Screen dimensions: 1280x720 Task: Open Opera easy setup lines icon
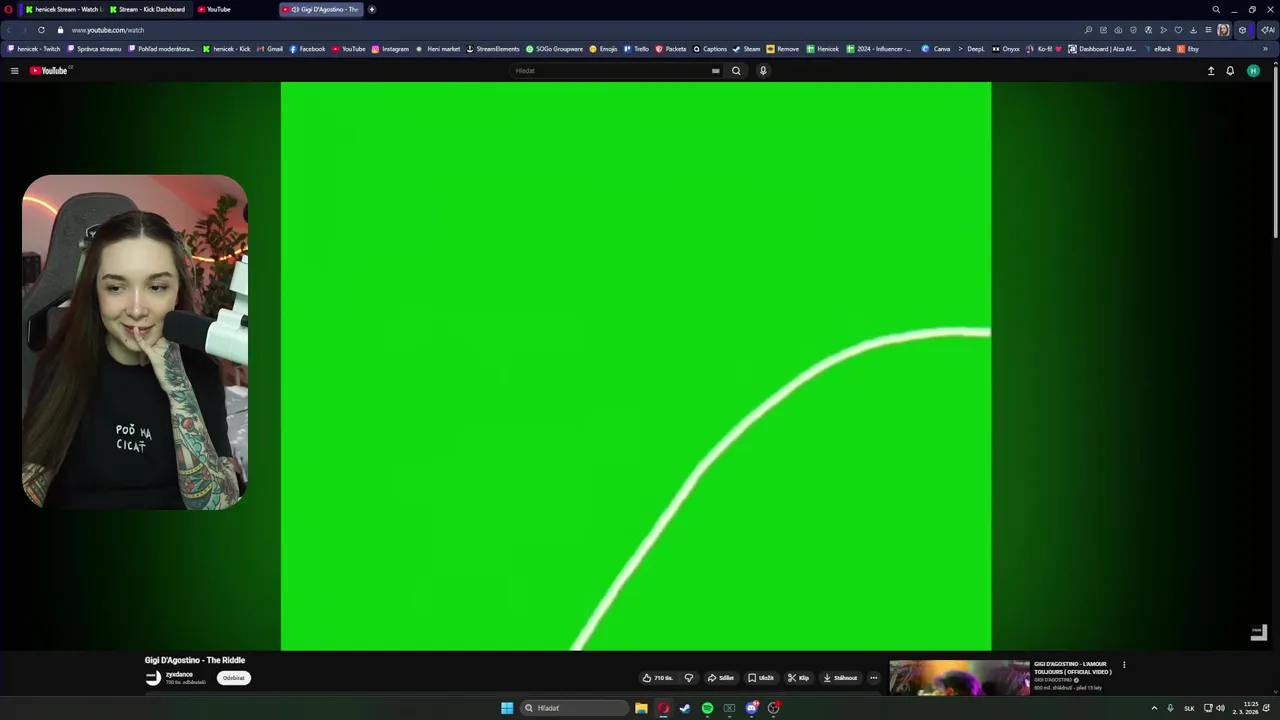pos(1208,30)
